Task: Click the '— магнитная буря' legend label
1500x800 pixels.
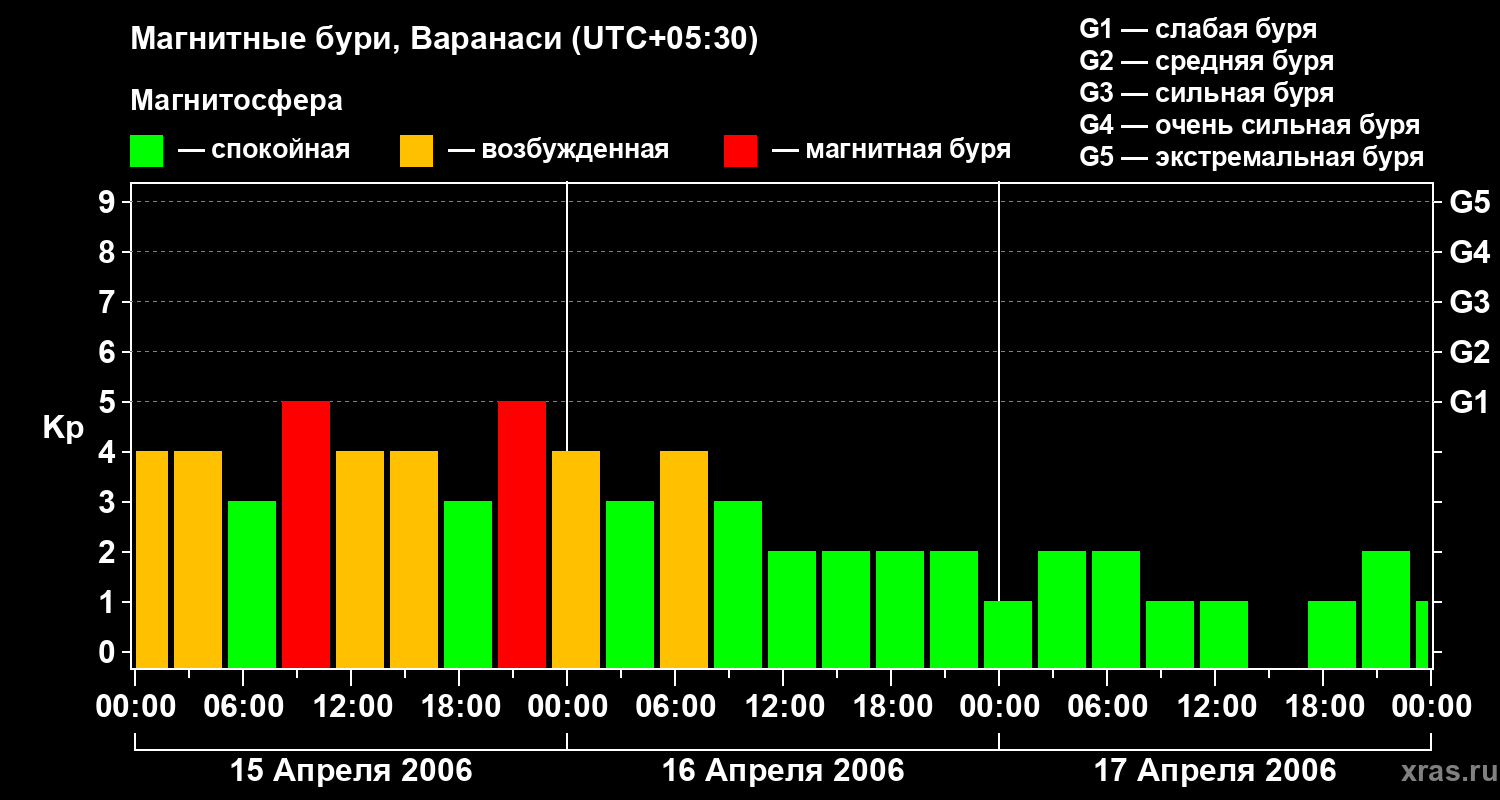Action: pyautogui.click(x=891, y=150)
